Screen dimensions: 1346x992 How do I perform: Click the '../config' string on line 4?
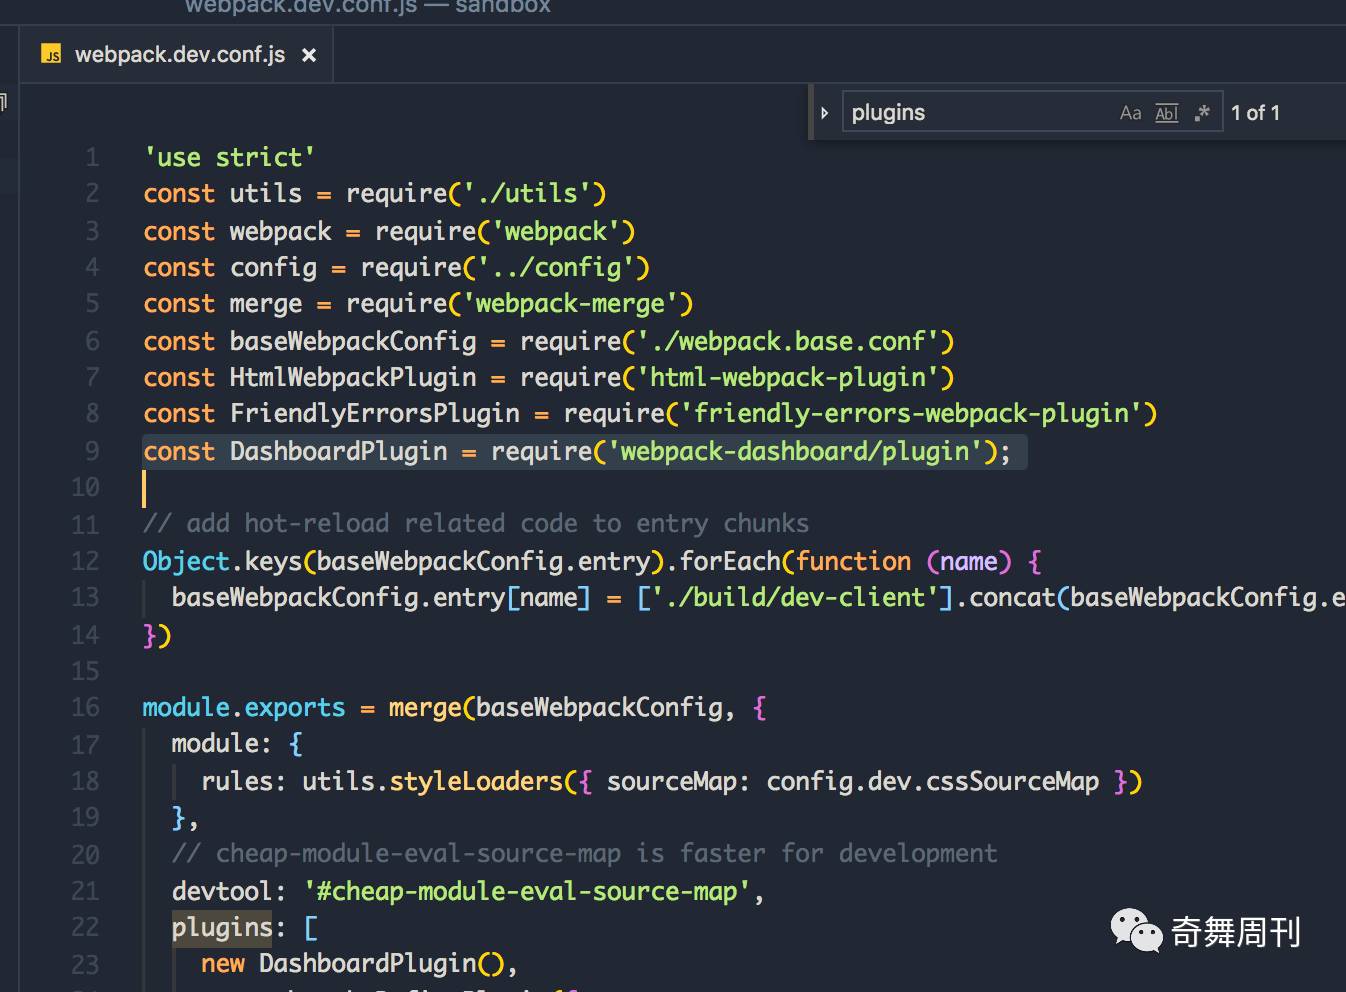click(555, 268)
